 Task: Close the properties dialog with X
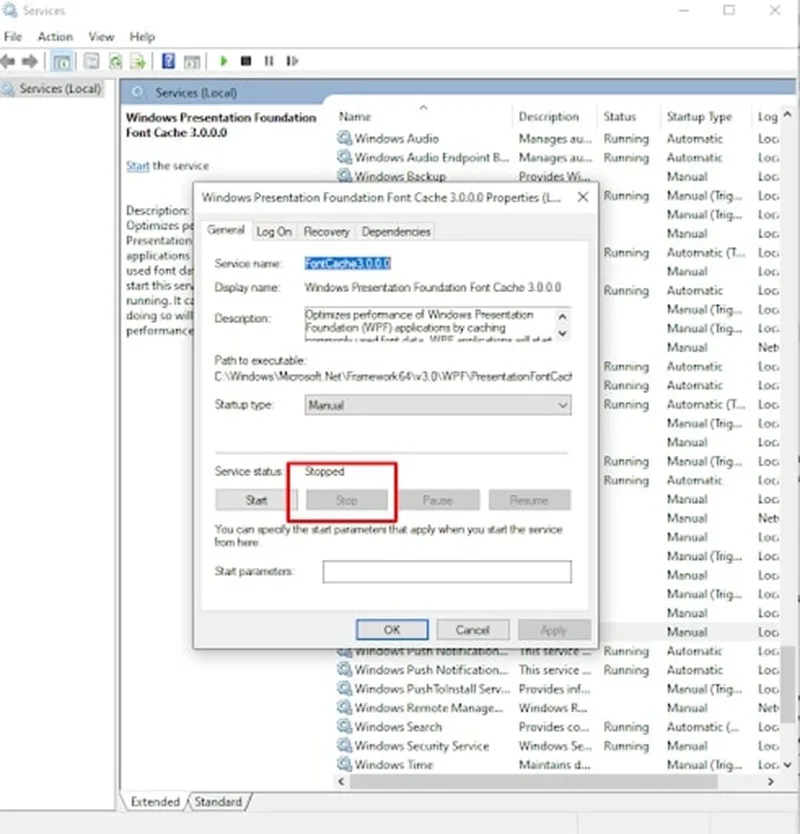pos(583,197)
